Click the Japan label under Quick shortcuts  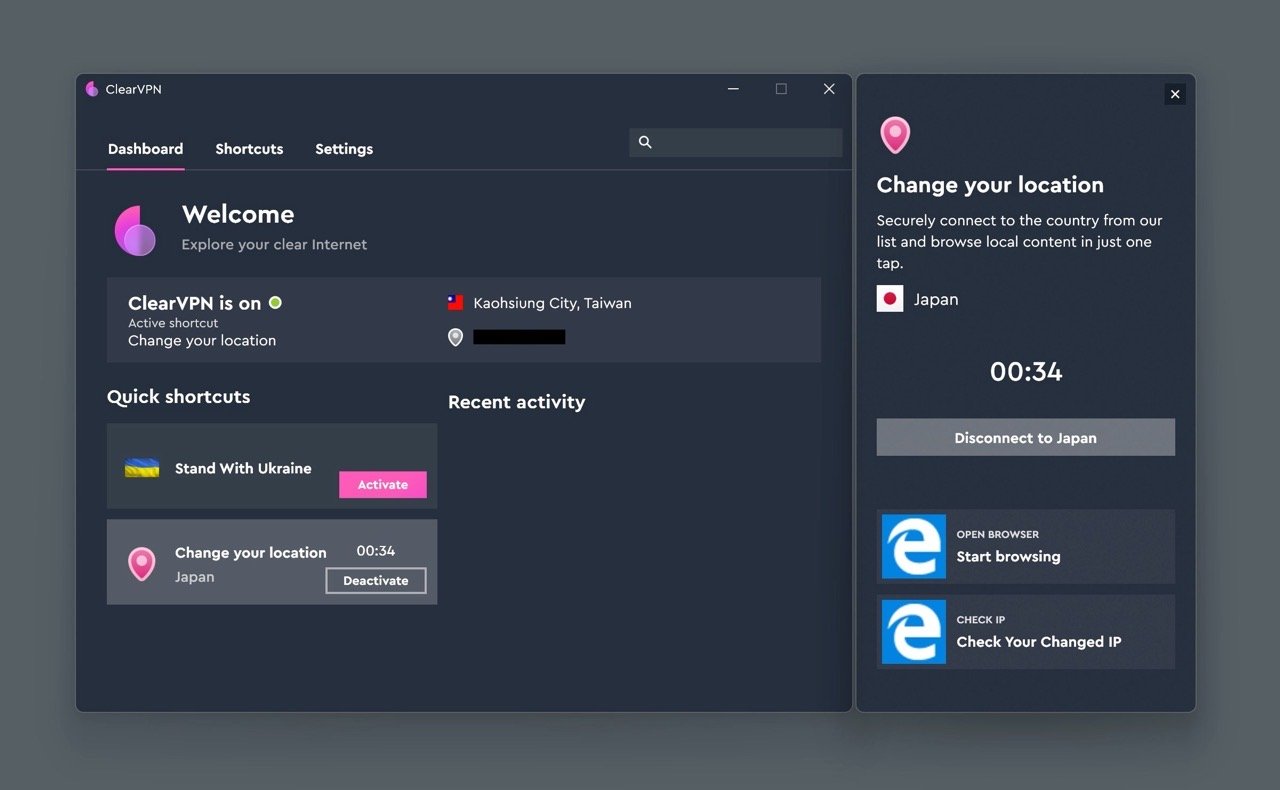point(194,577)
